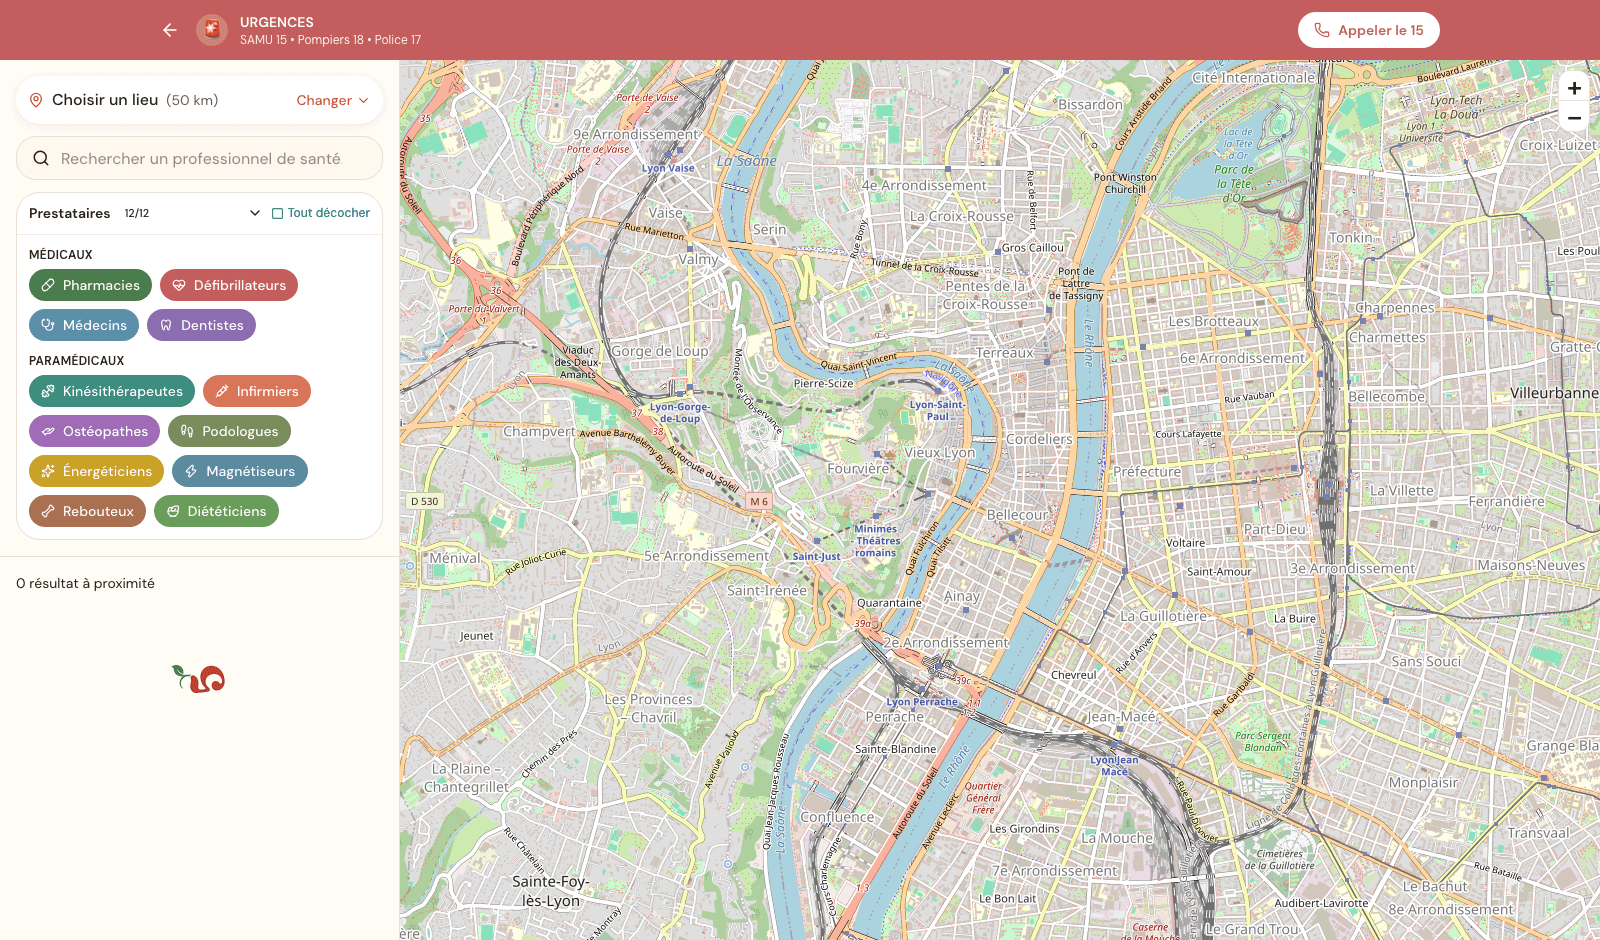The image size is (1600, 940).
Task: Click the squirrel logo icon
Action: pos(199,679)
